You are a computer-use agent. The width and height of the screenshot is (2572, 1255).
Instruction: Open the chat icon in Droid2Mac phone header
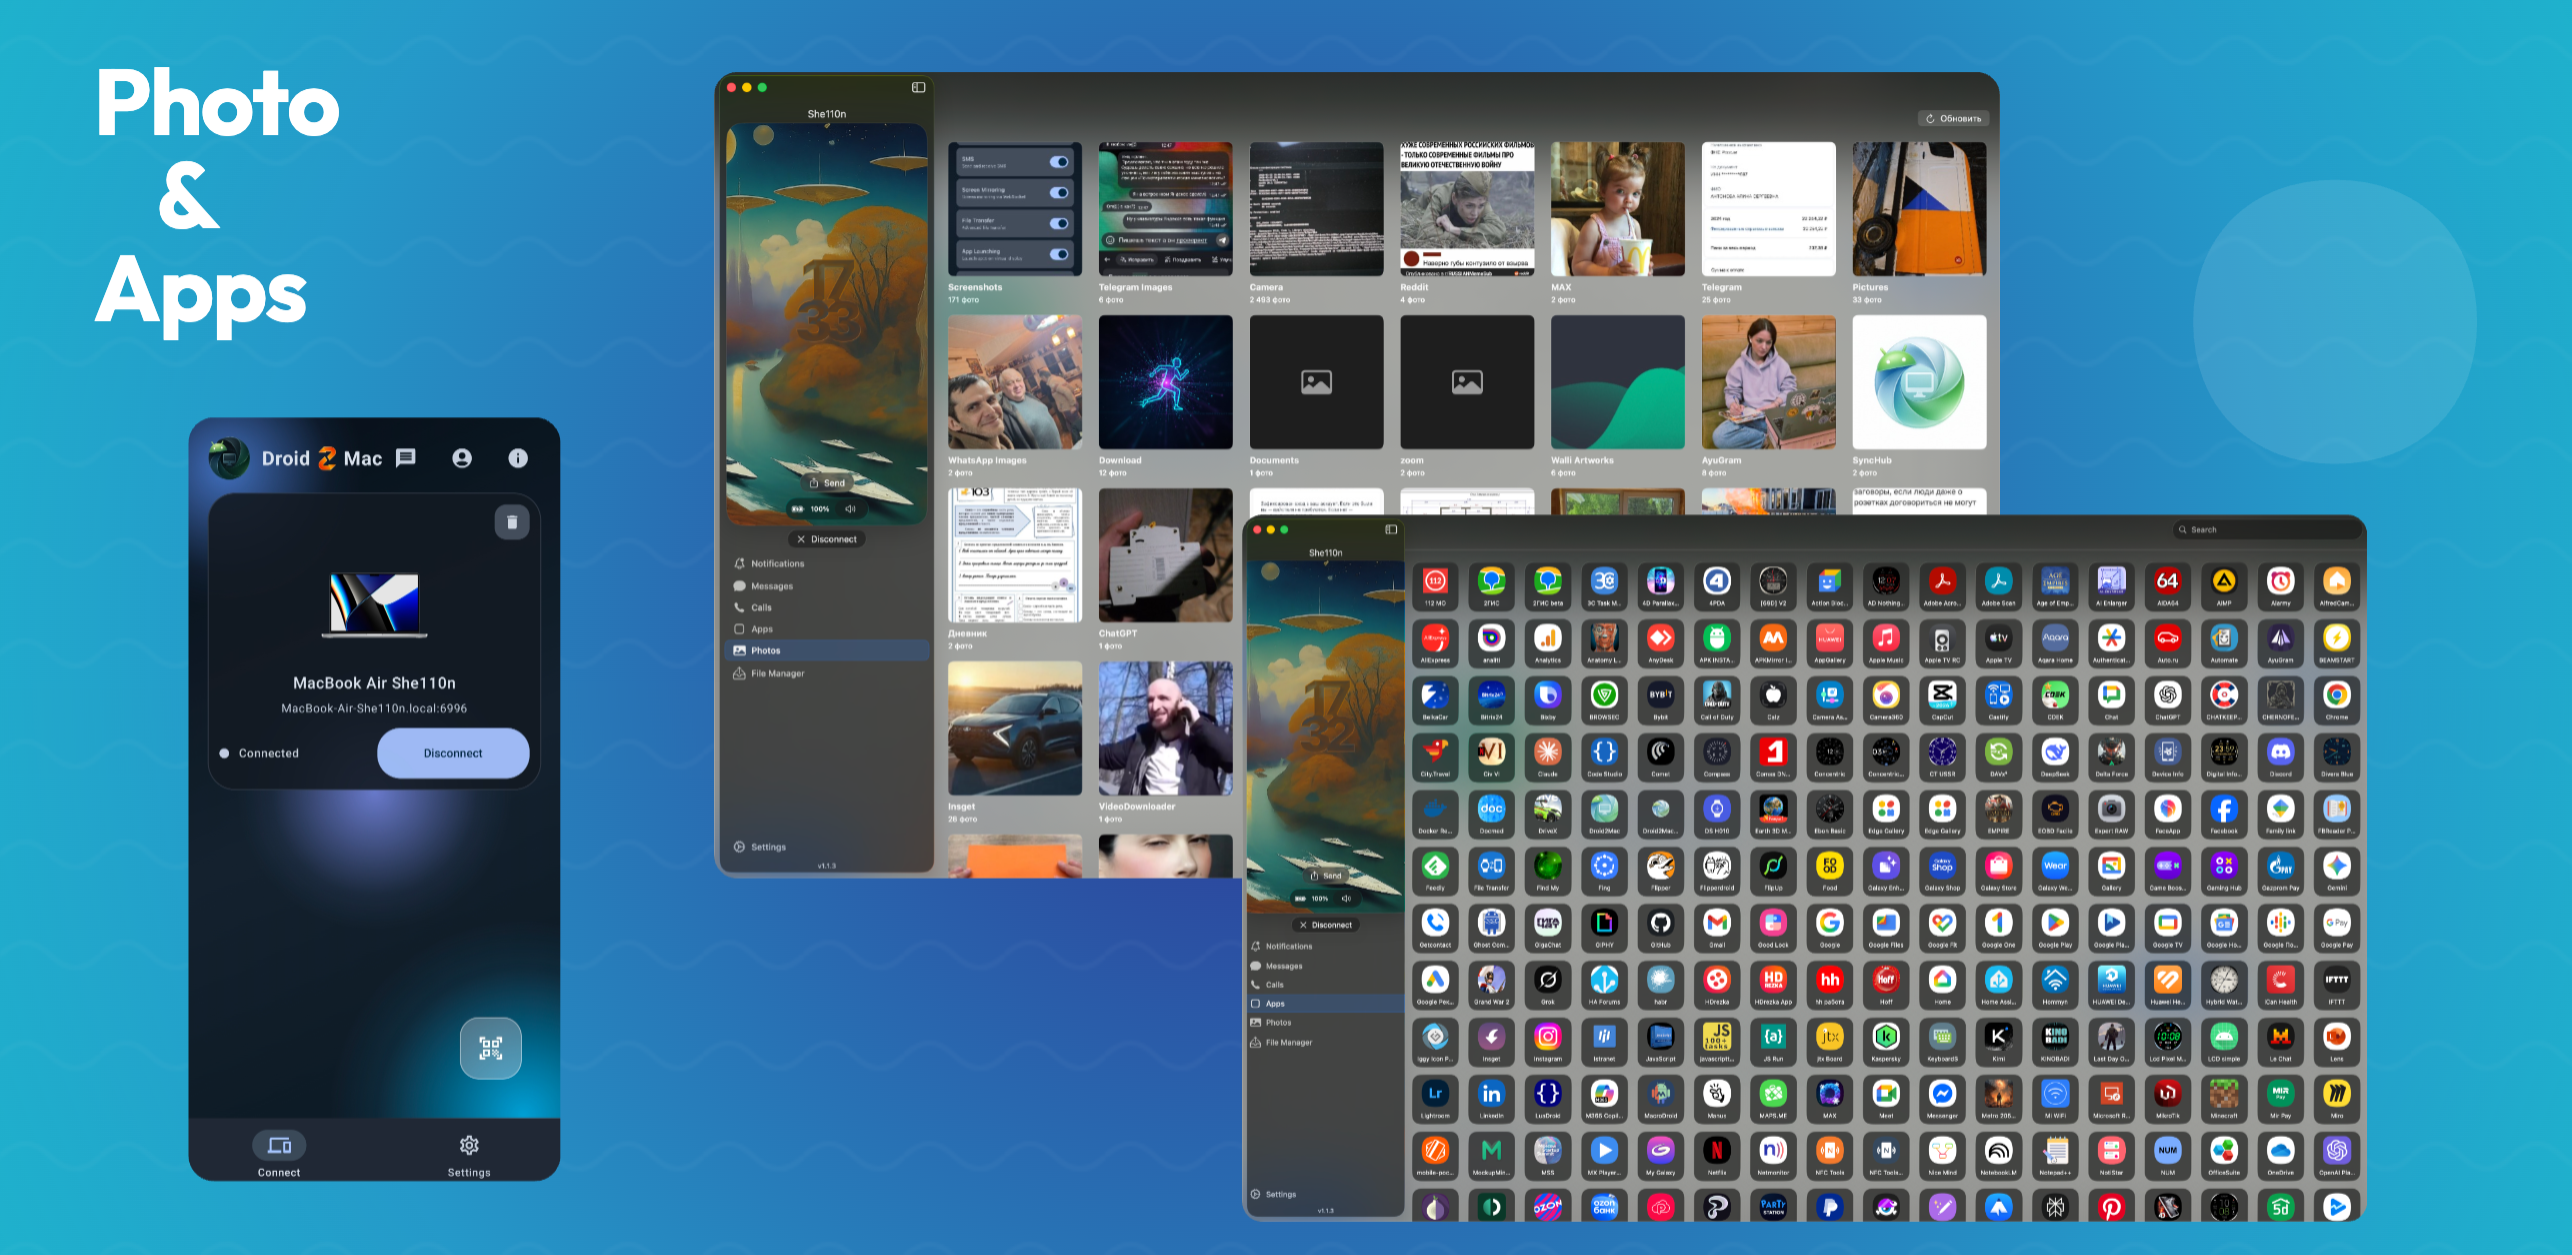406,458
